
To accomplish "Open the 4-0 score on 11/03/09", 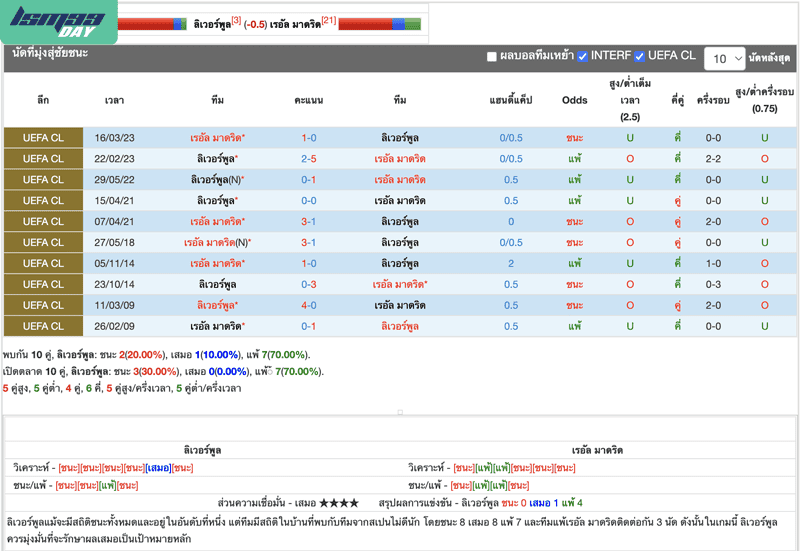I will tap(309, 305).
